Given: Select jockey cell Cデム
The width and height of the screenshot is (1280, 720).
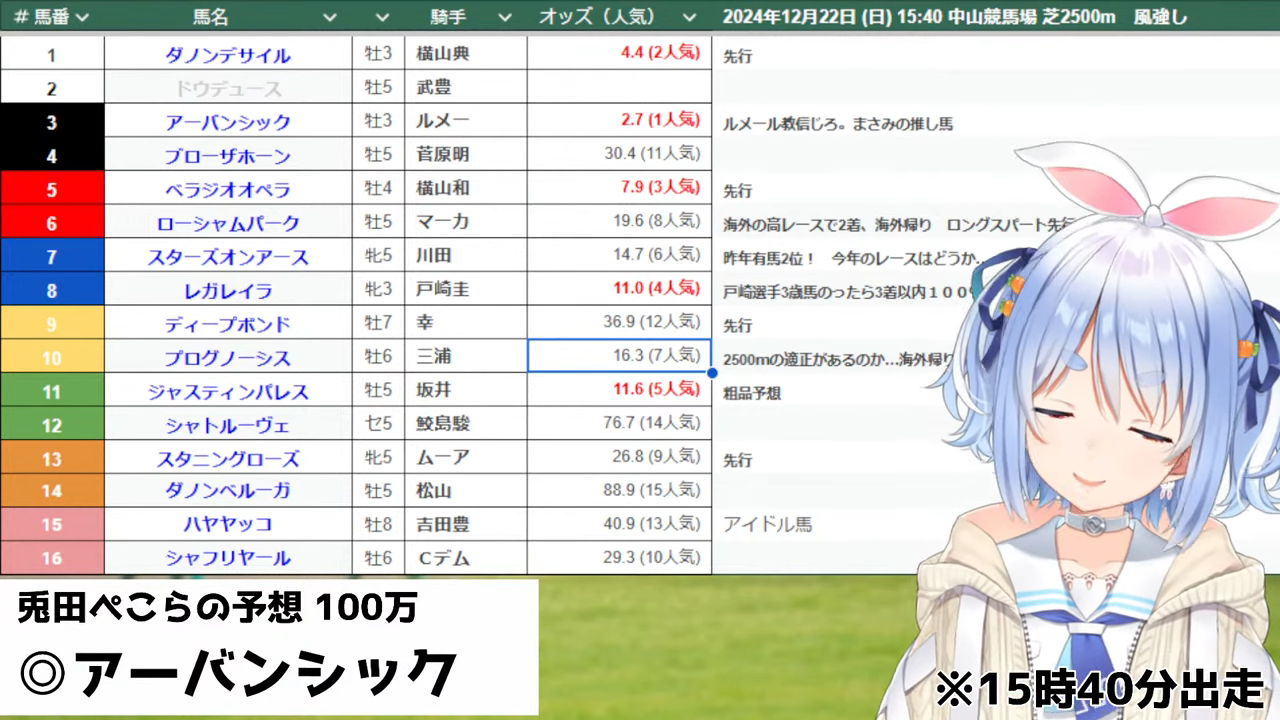Looking at the screenshot, I should click(466, 557).
